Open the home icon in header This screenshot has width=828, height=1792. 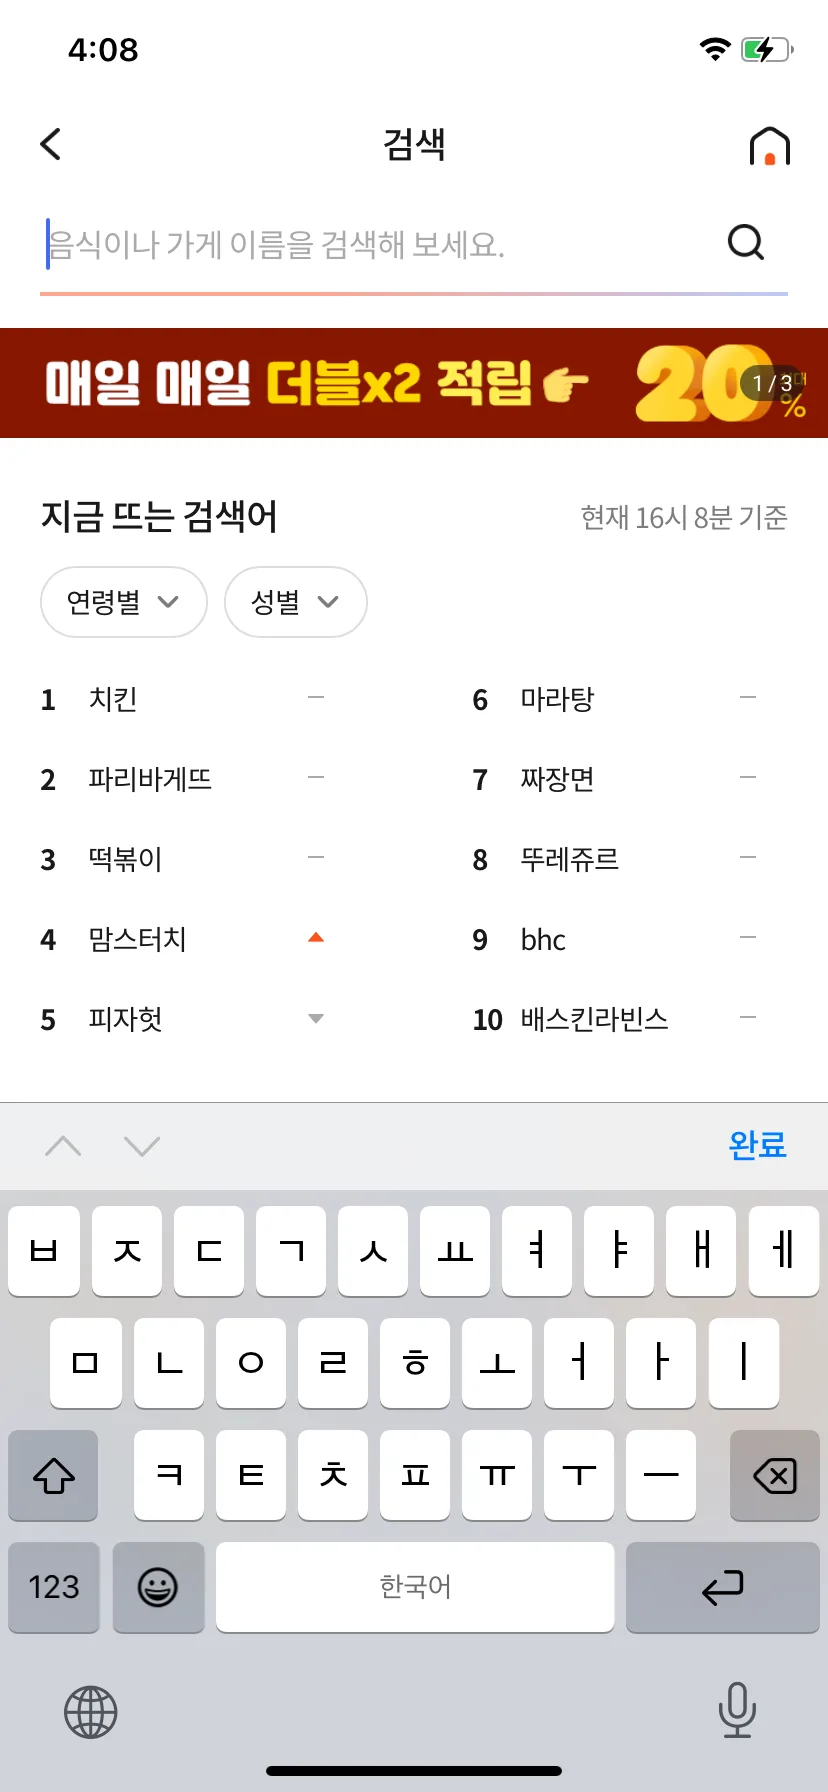click(769, 146)
